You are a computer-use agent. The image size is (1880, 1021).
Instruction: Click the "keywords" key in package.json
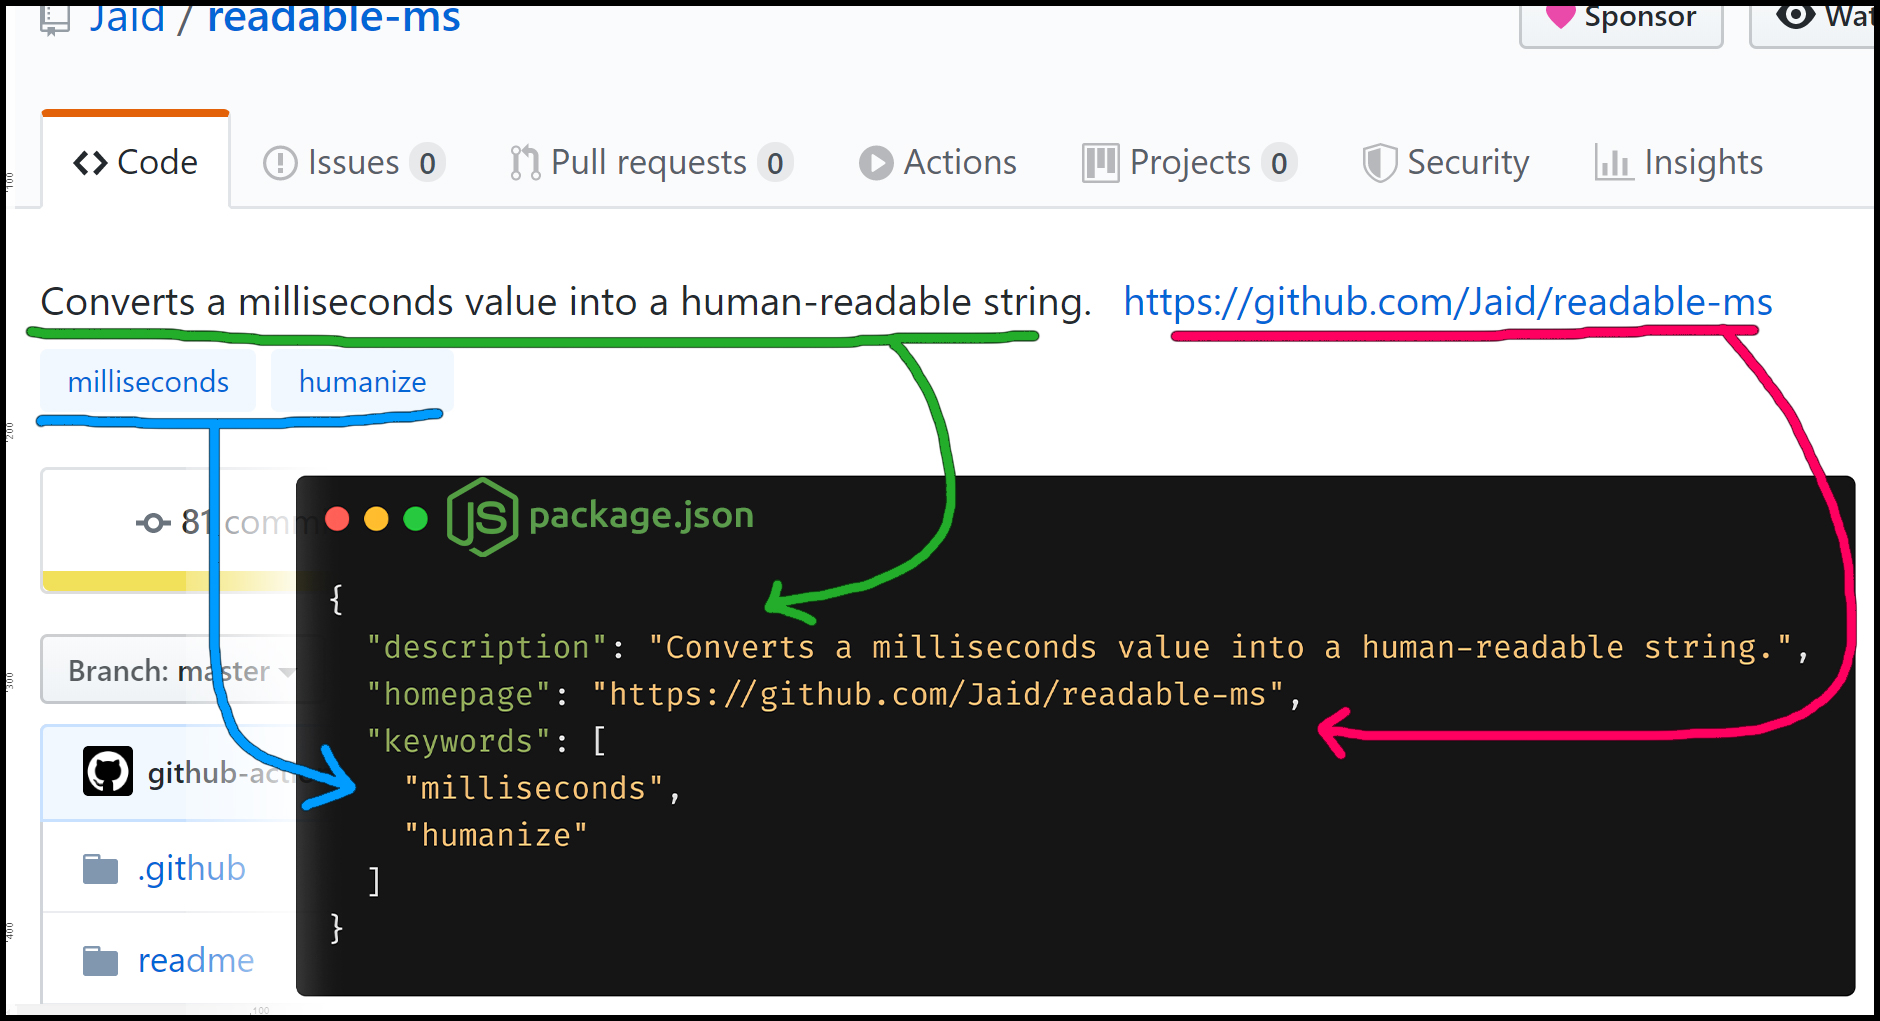(459, 741)
